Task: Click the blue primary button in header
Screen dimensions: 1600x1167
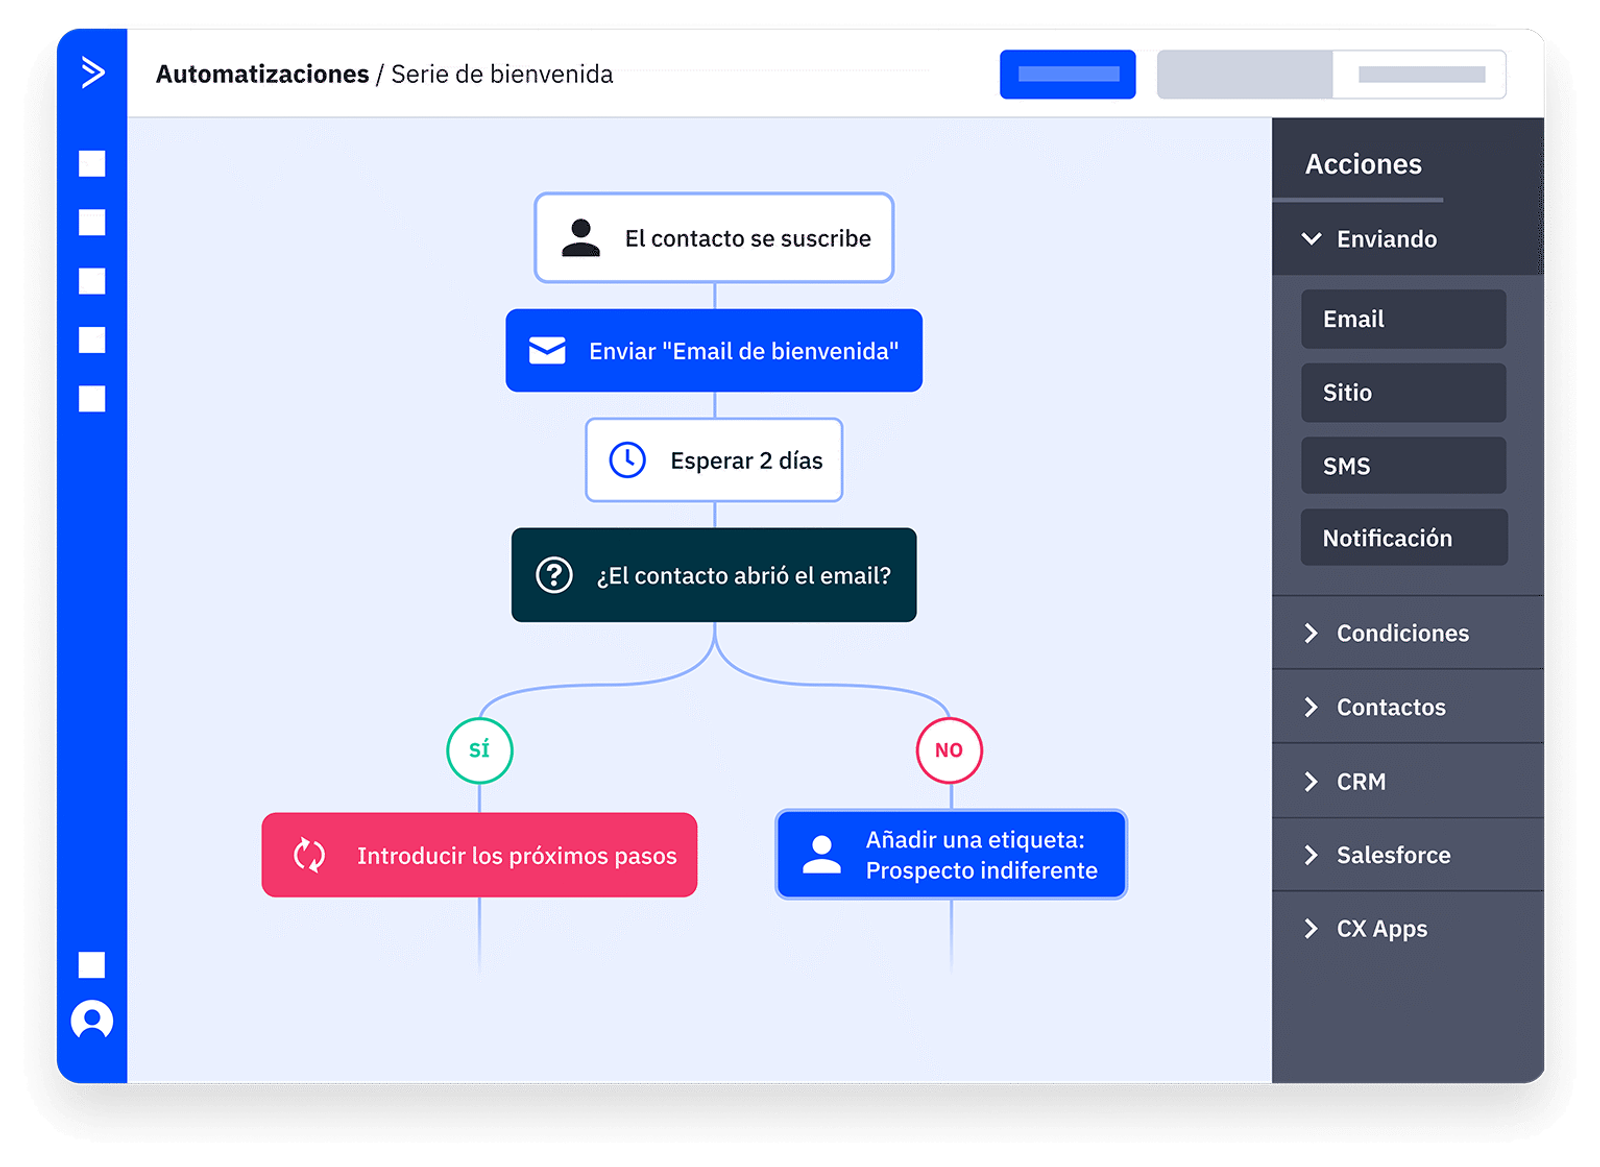Action: (x=1067, y=74)
